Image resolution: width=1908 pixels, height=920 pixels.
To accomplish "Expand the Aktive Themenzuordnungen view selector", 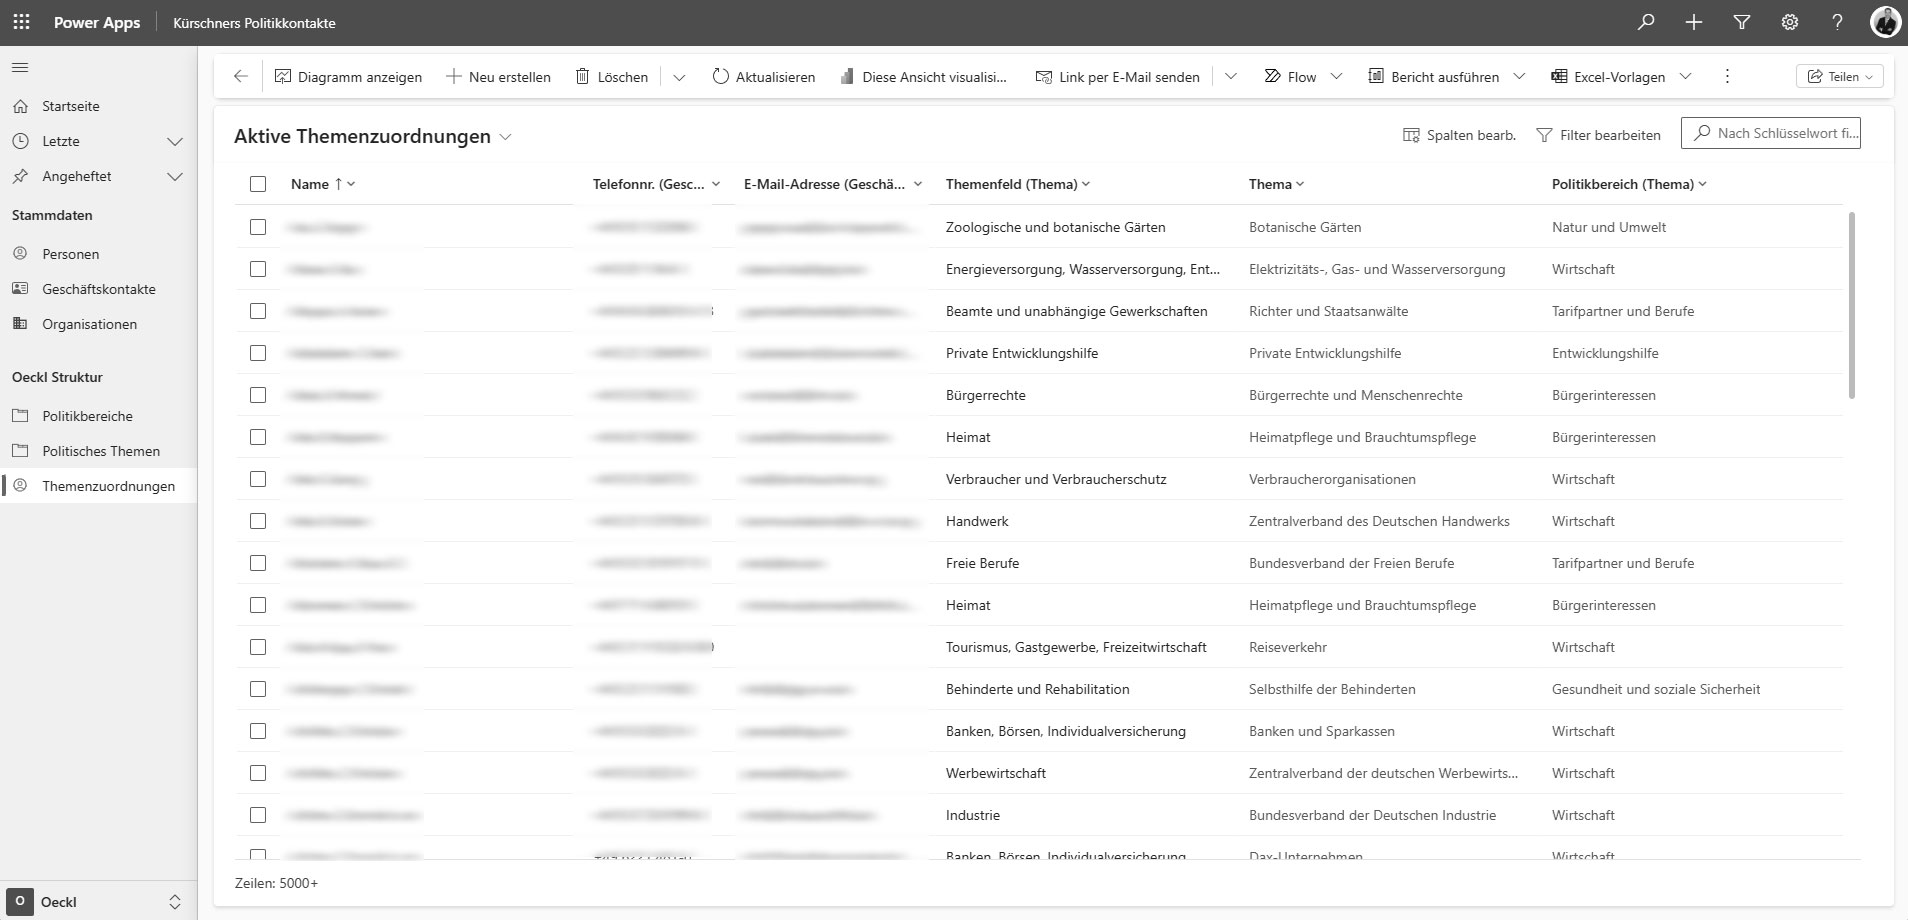I will click(506, 137).
